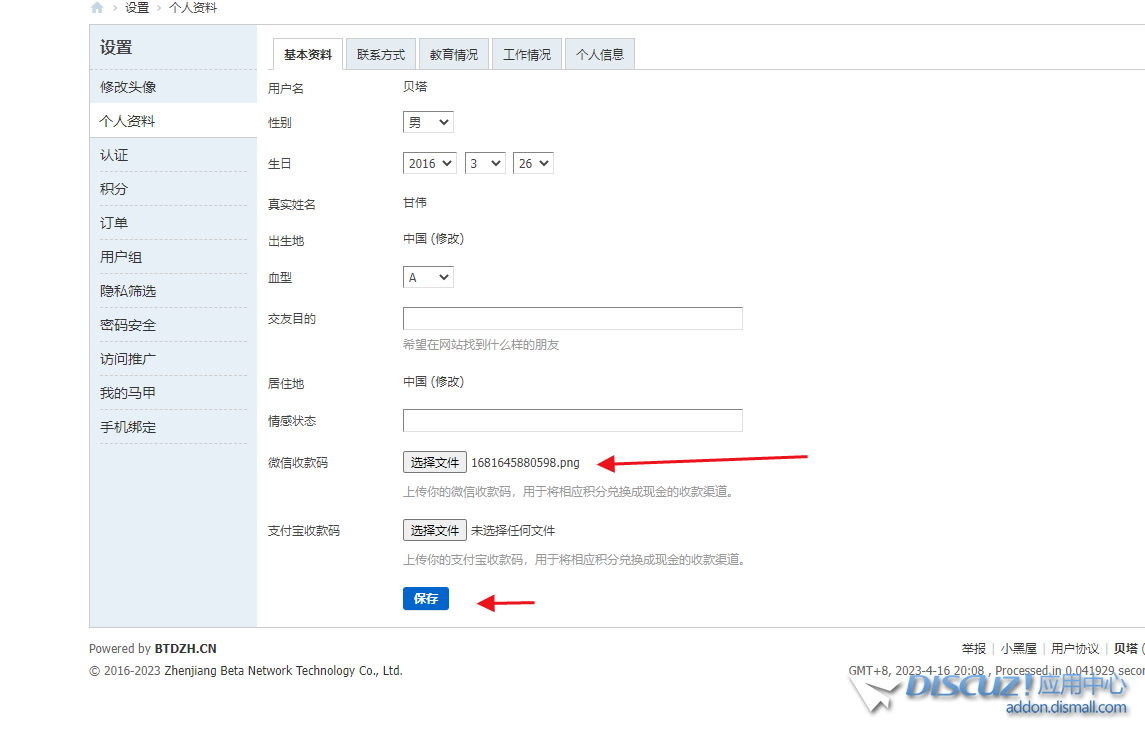The image size is (1145, 733).
Task: Click the 保存 save button
Action: 425,598
